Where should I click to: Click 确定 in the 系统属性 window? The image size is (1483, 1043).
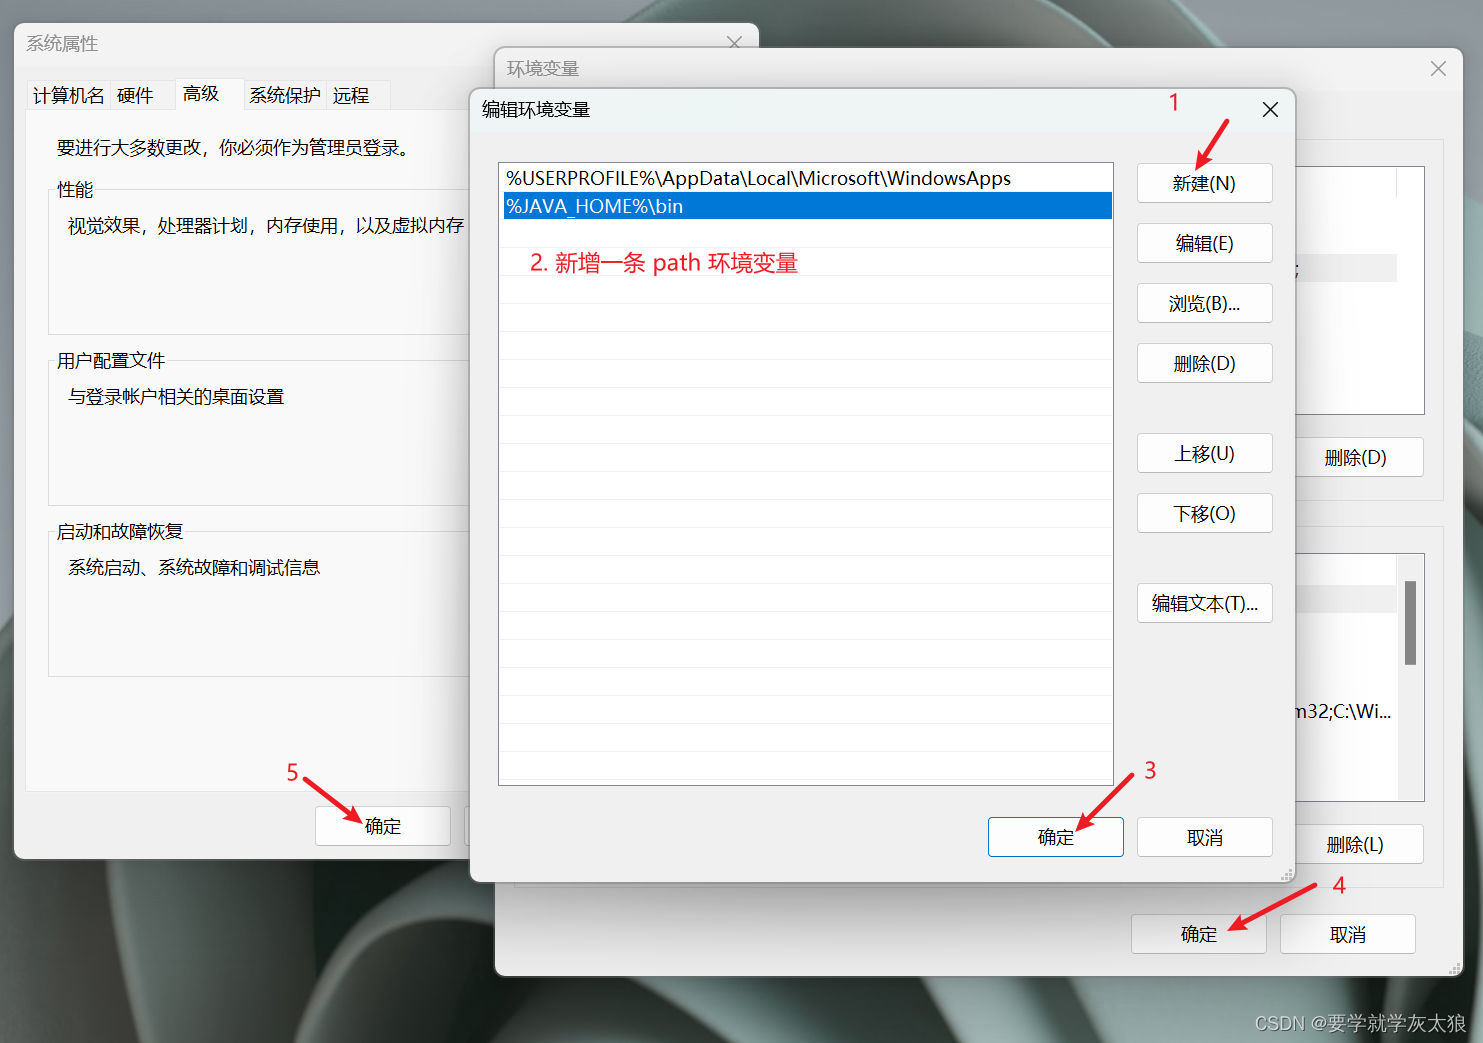click(382, 826)
